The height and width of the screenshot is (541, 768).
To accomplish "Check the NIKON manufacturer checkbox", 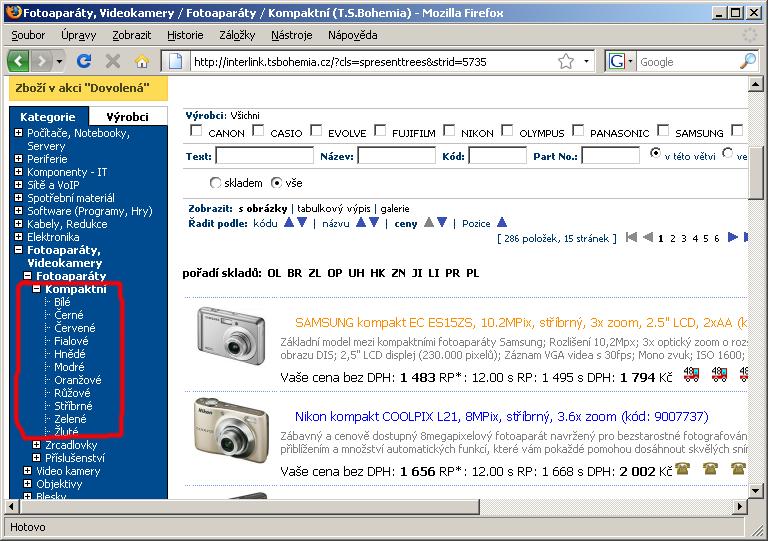I will 449,130.
